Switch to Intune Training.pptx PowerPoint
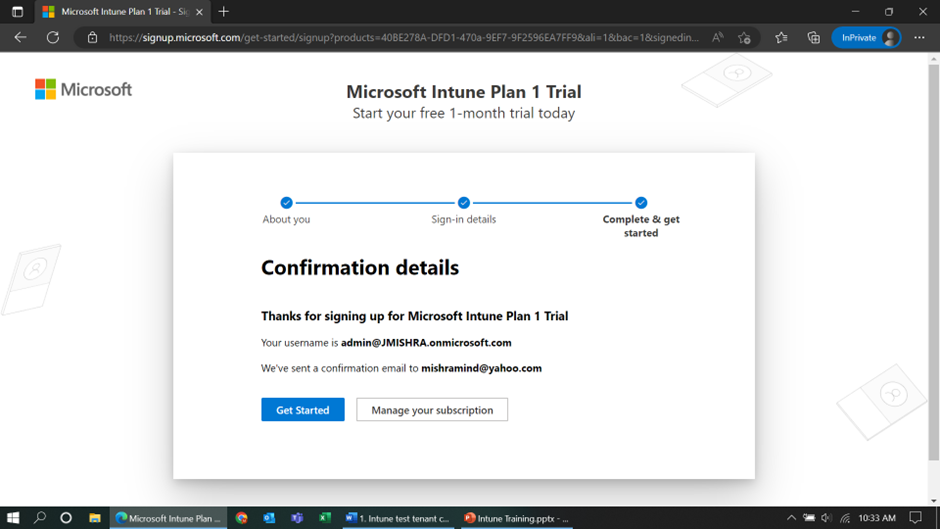940x529 pixels. [x=517, y=518]
